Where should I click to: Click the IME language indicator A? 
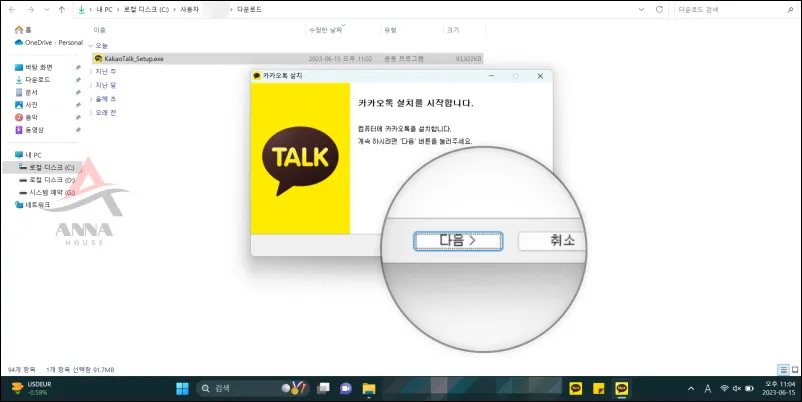pyautogui.click(x=707, y=389)
